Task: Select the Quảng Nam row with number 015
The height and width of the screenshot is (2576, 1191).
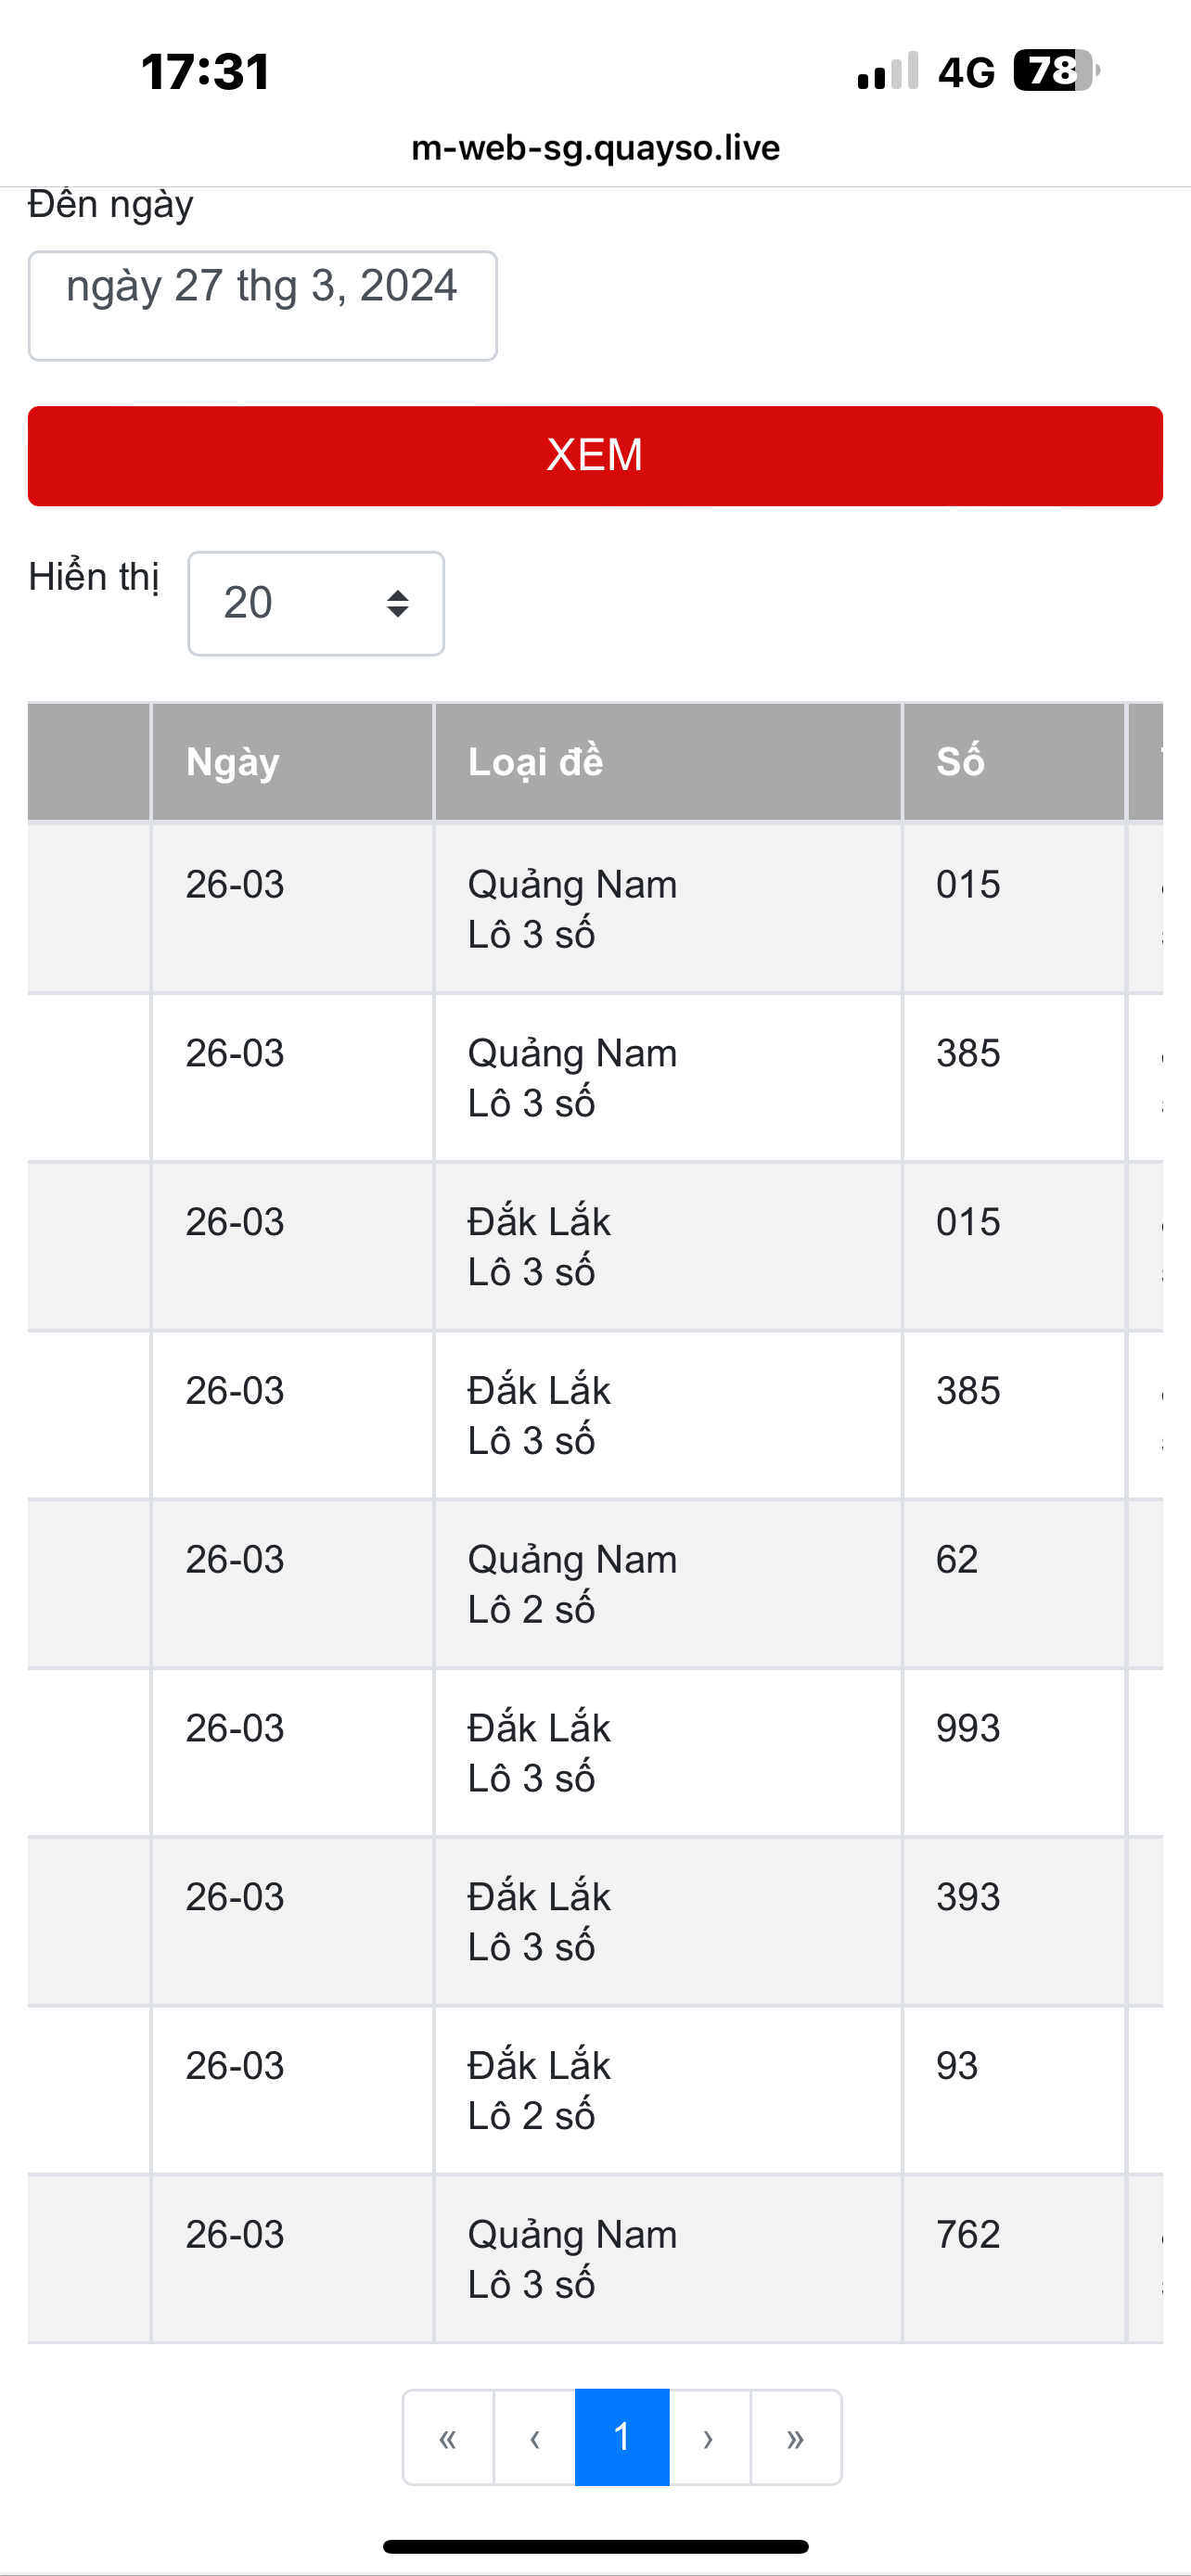Action: pos(595,908)
